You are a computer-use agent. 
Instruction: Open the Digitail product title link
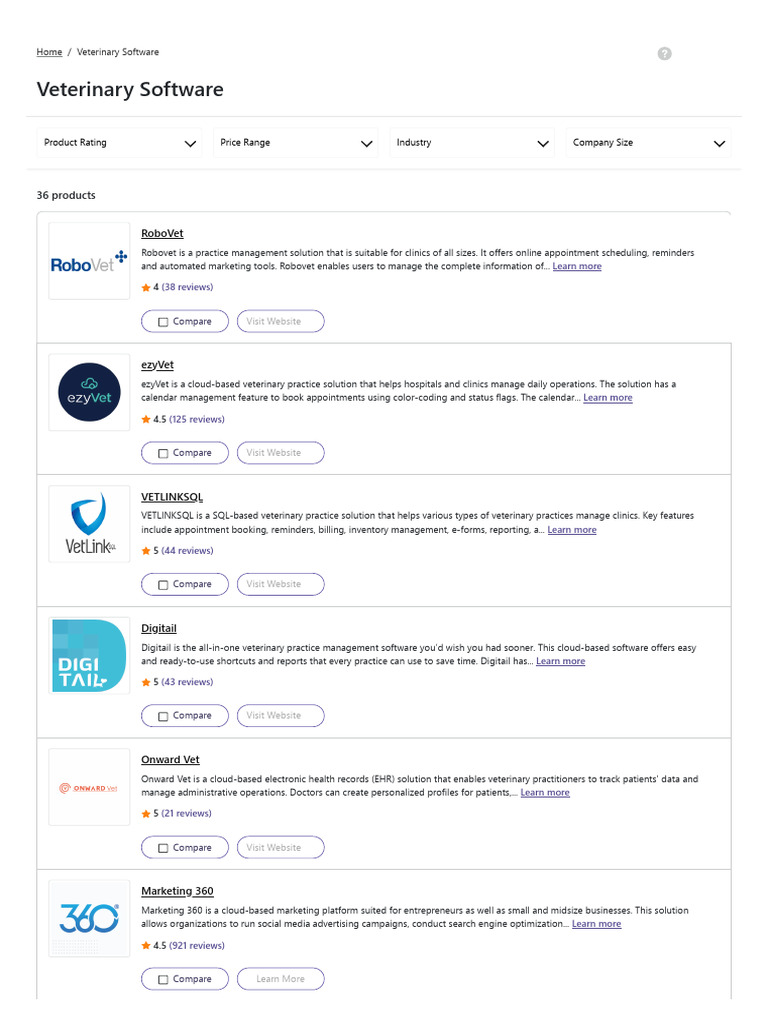coord(159,628)
